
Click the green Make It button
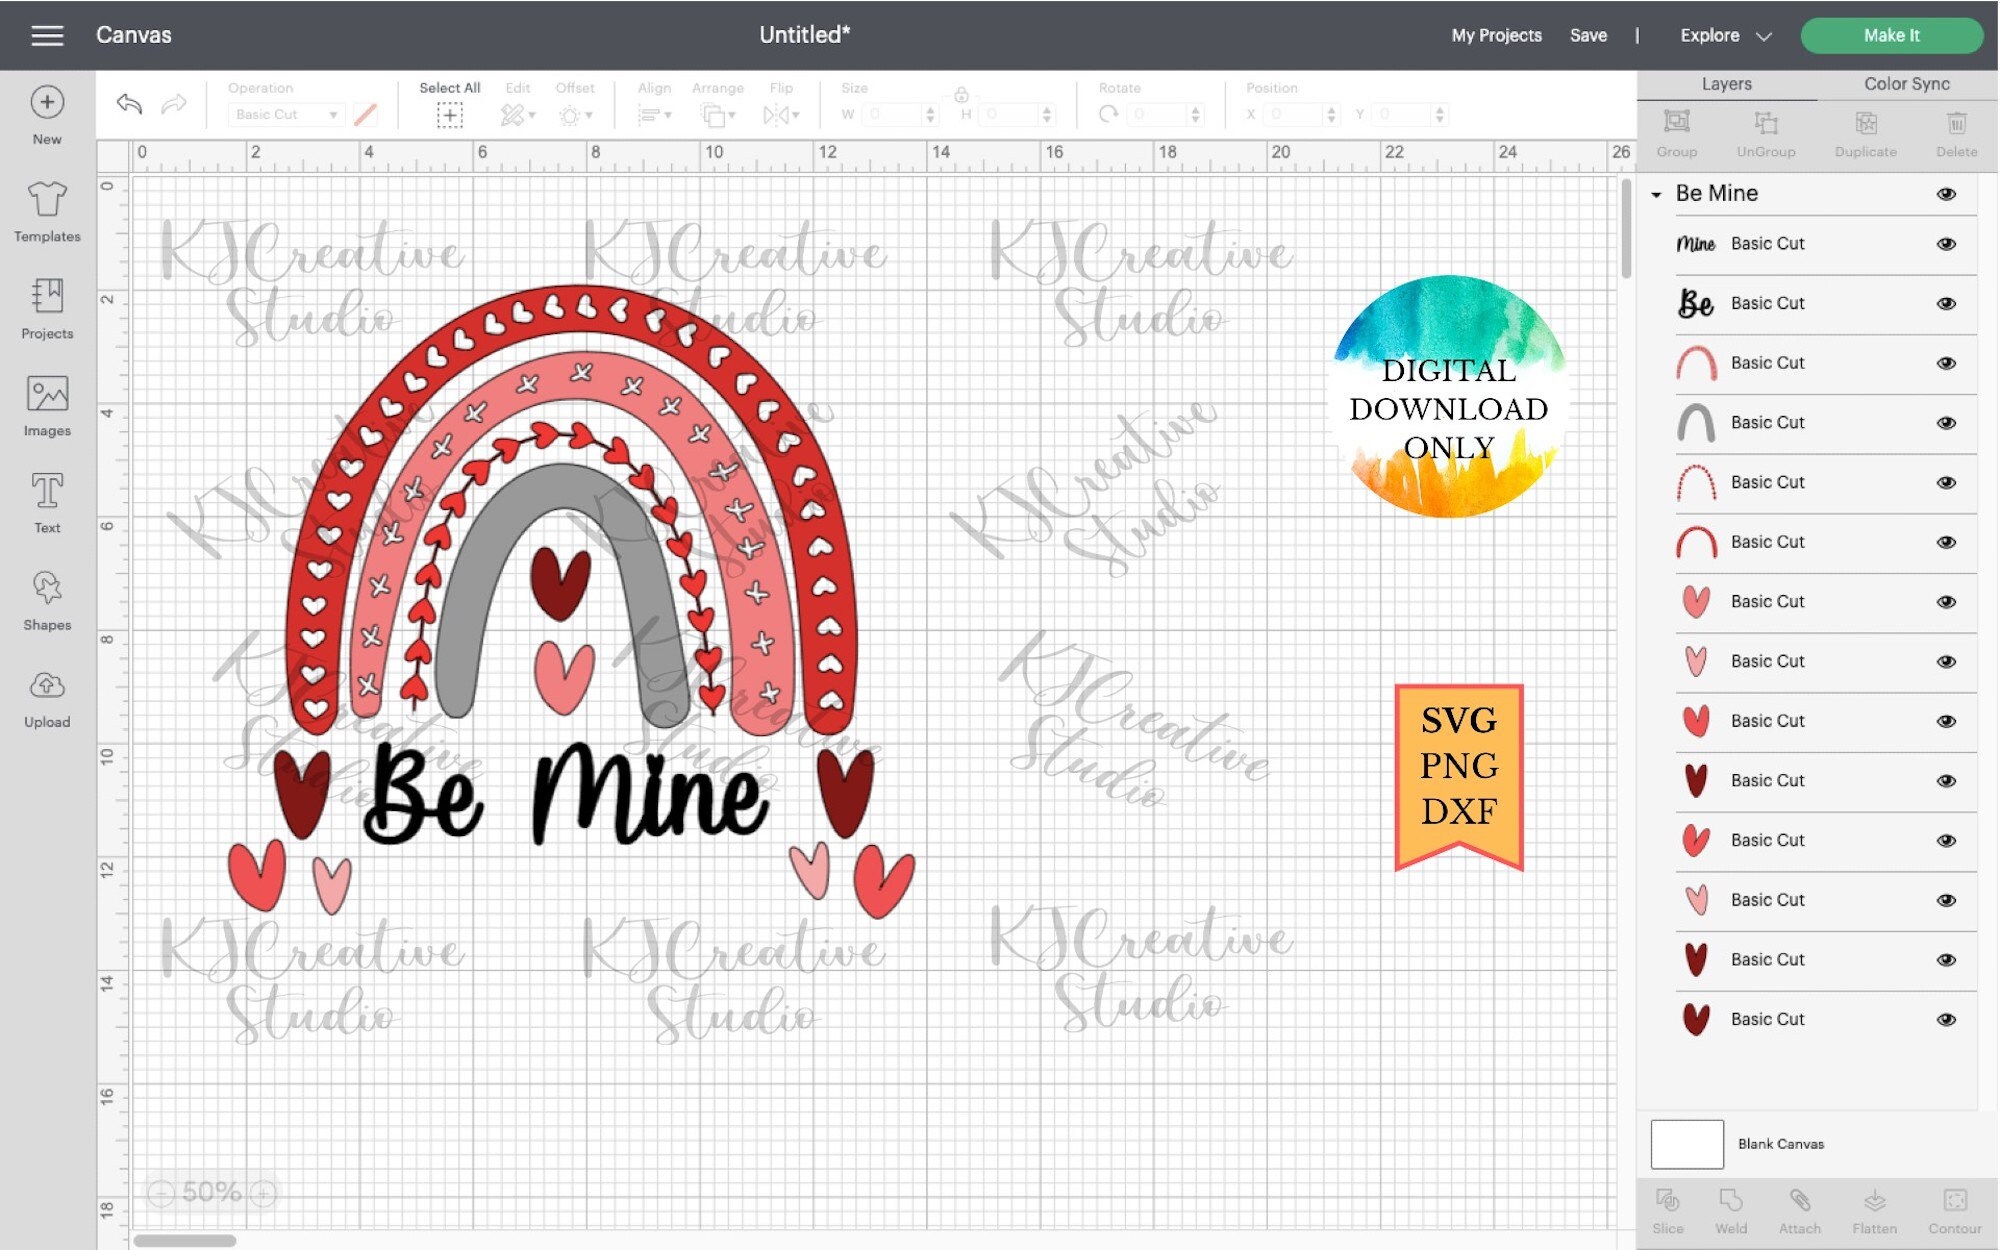pyautogui.click(x=1891, y=36)
